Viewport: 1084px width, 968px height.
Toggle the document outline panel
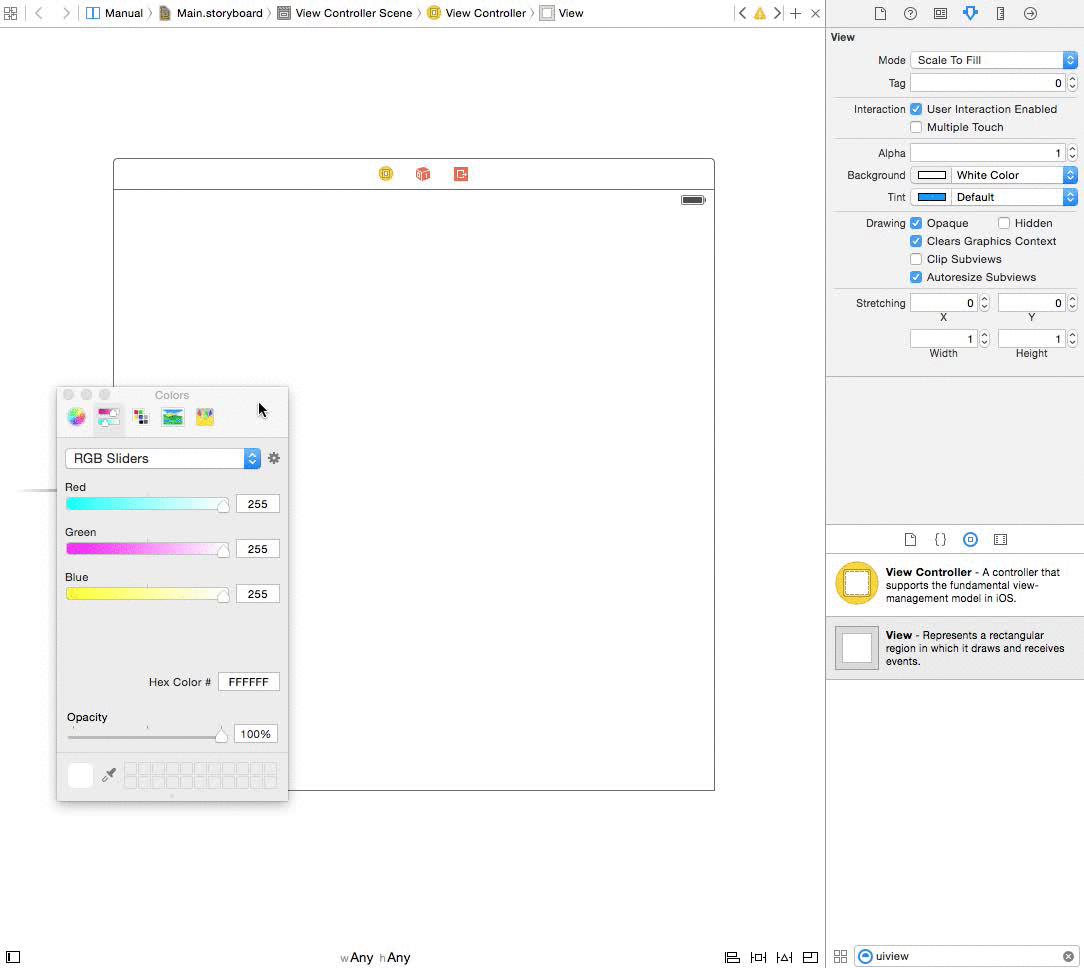pos(13,957)
